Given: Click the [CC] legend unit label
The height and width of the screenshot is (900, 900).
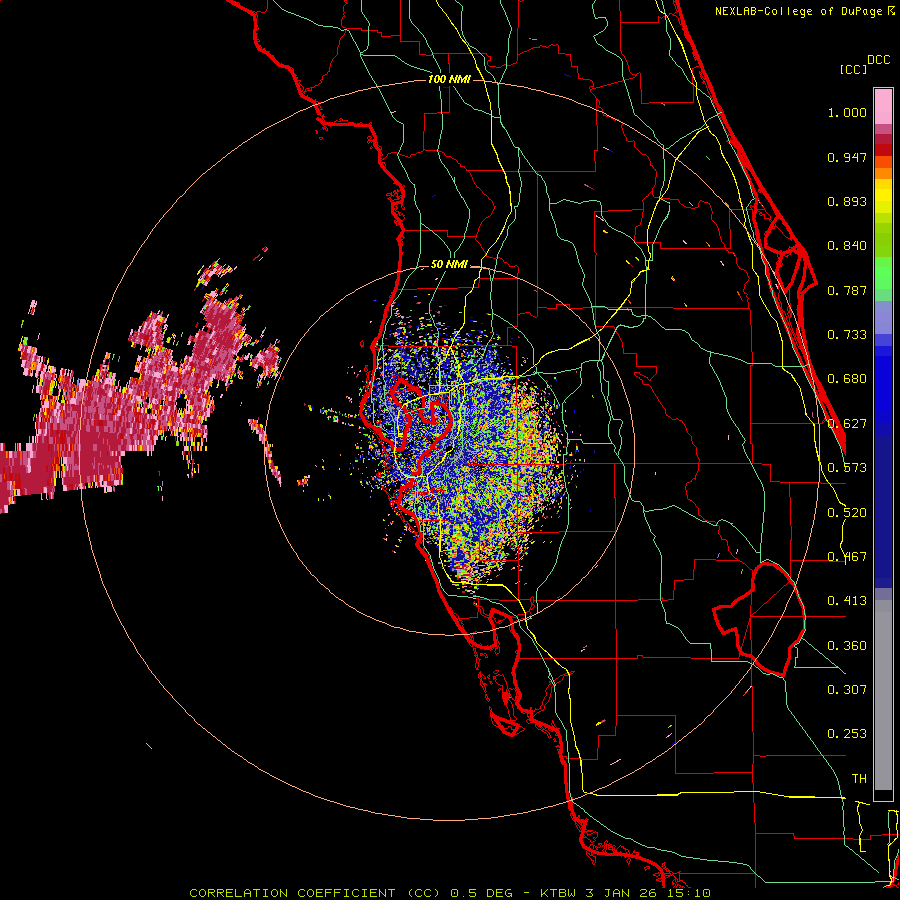Looking at the screenshot, I should [853, 69].
